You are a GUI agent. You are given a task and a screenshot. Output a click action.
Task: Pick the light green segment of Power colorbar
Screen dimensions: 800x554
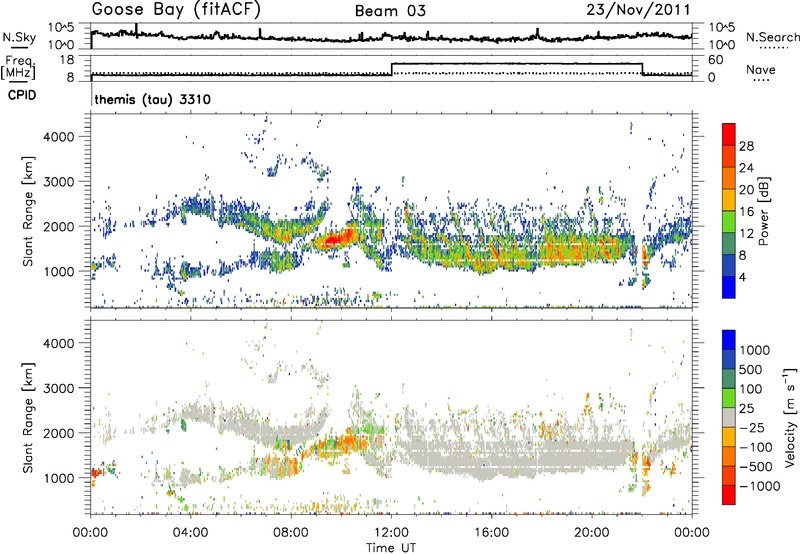click(729, 222)
